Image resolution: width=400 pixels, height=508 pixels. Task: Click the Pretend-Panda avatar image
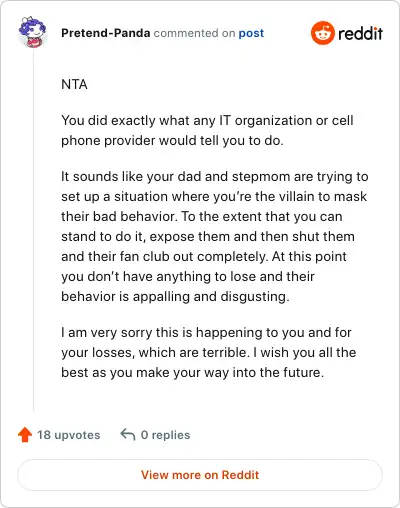tap(32, 32)
